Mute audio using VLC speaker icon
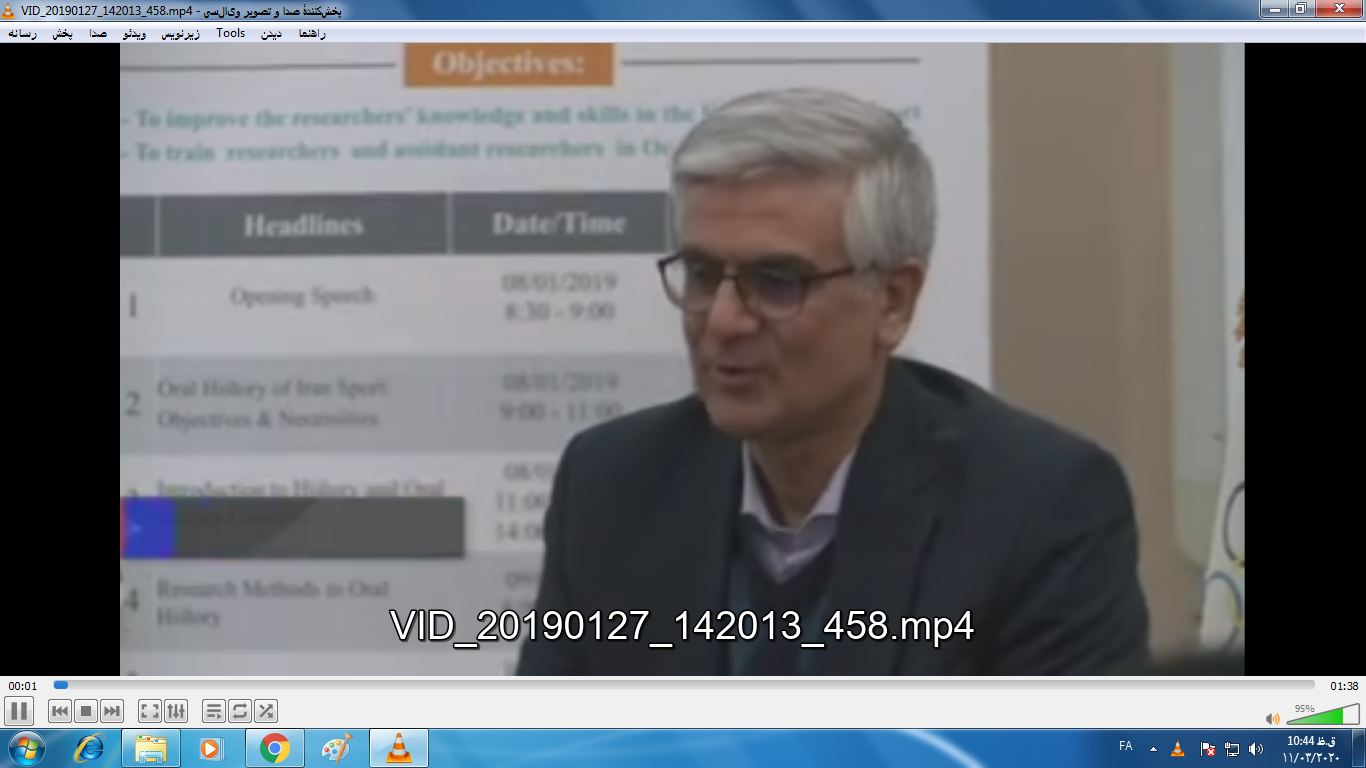 point(1273,718)
